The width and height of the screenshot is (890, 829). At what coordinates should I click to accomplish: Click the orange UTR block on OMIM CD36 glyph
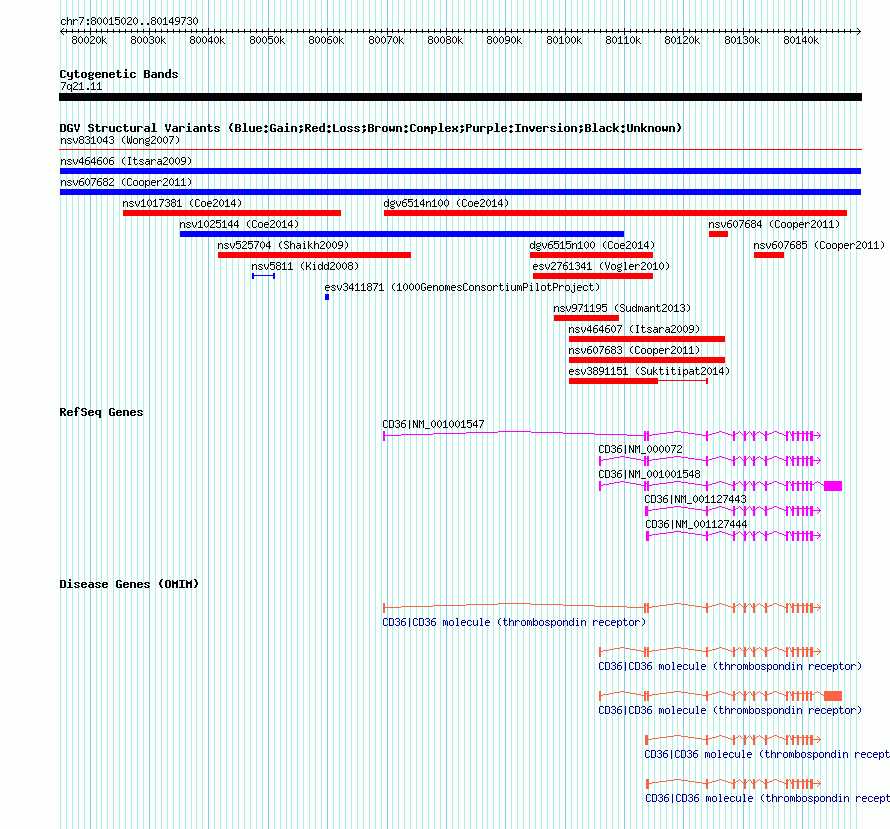pyautogui.click(x=833, y=696)
